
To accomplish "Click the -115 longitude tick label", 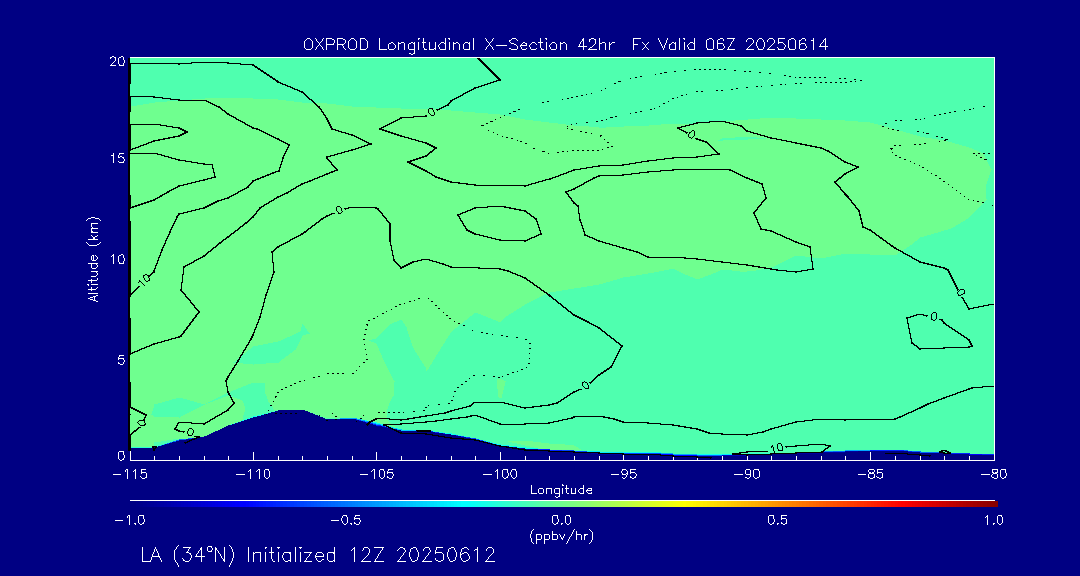I will tap(129, 475).
